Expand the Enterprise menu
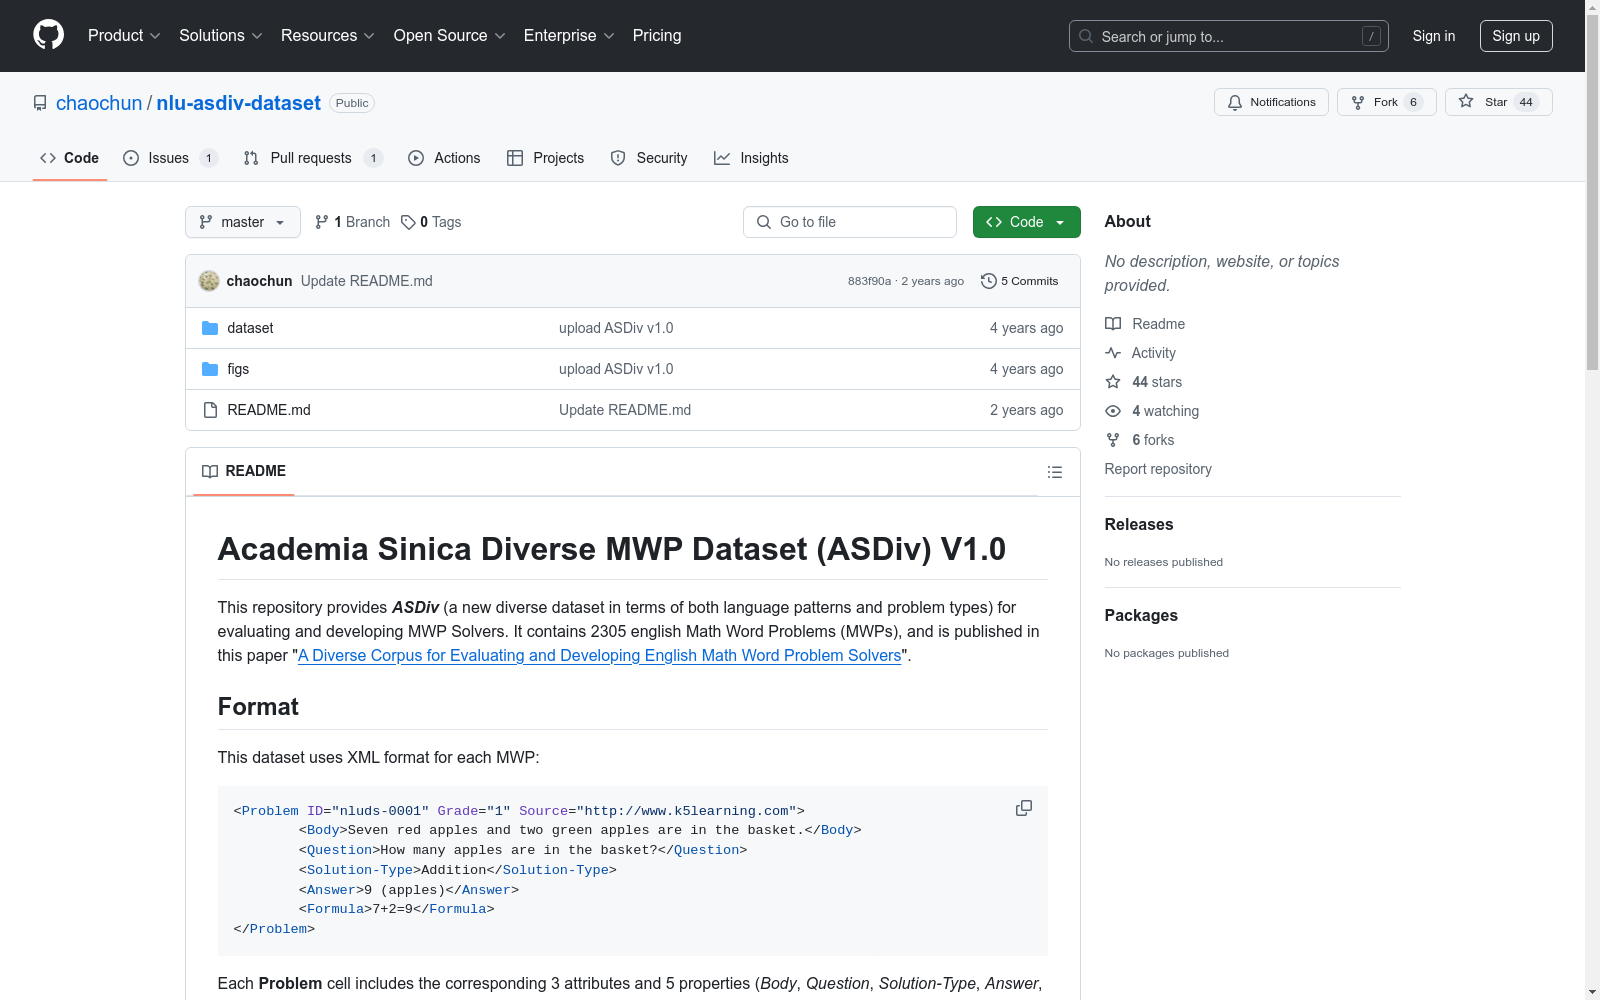The height and width of the screenshot is (1000, 1600). point(569,36)
